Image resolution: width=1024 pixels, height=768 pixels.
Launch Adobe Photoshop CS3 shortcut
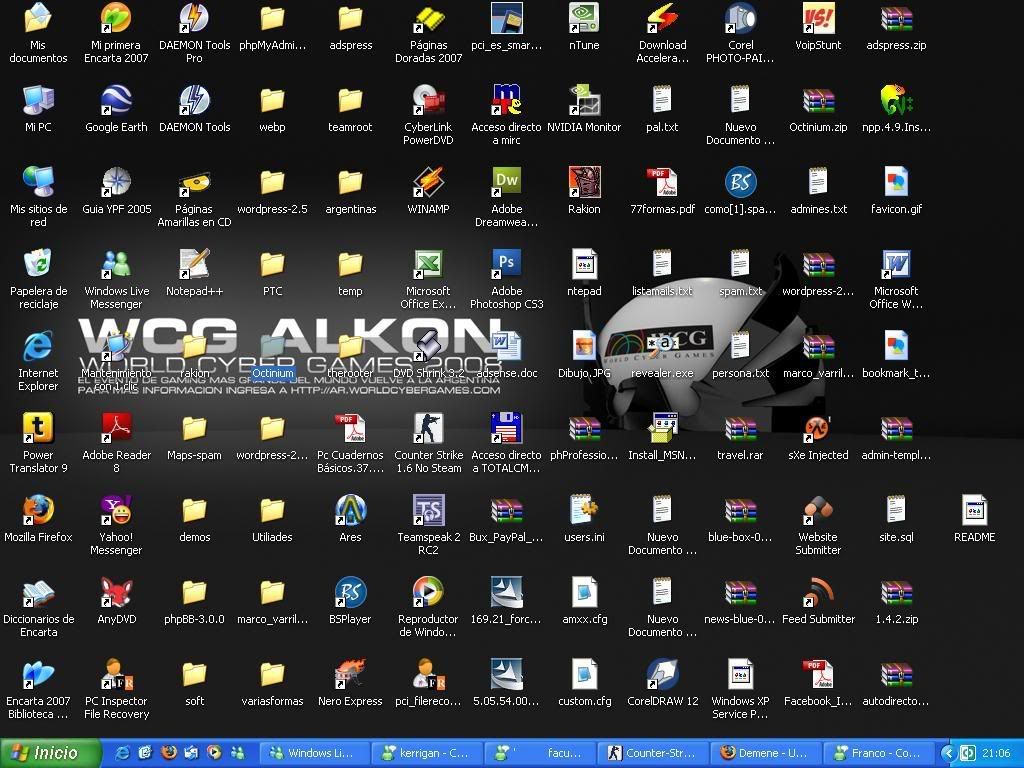507,264
